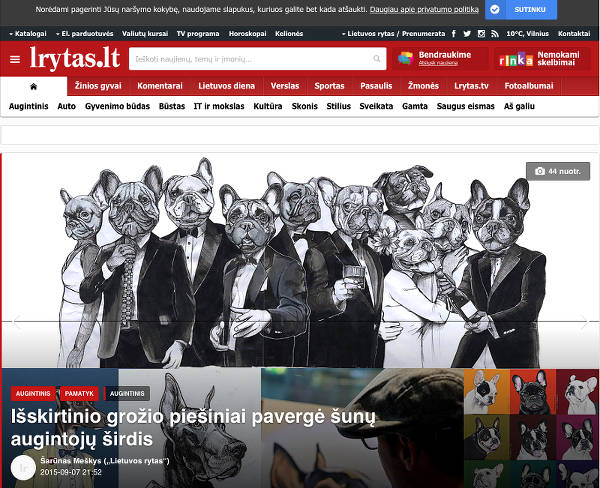
Task: Expand the Katalogai dropdown
Action: click(28, 34)
